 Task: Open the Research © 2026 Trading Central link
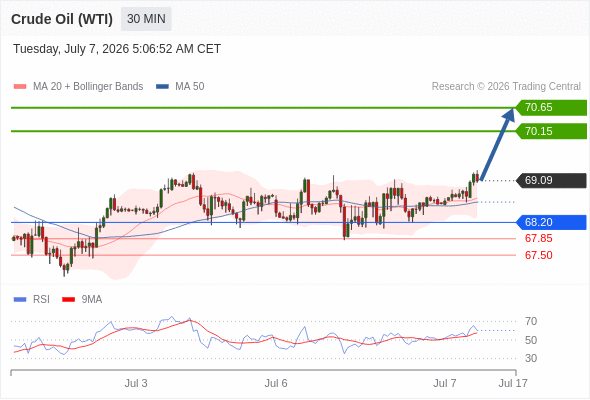[x=506, y=87]
